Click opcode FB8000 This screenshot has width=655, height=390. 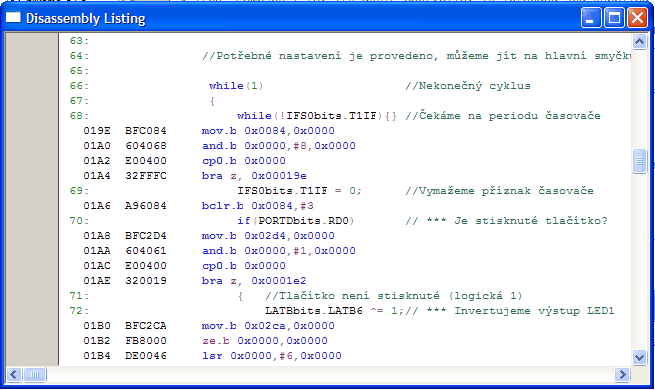click(x=146, y=341)
